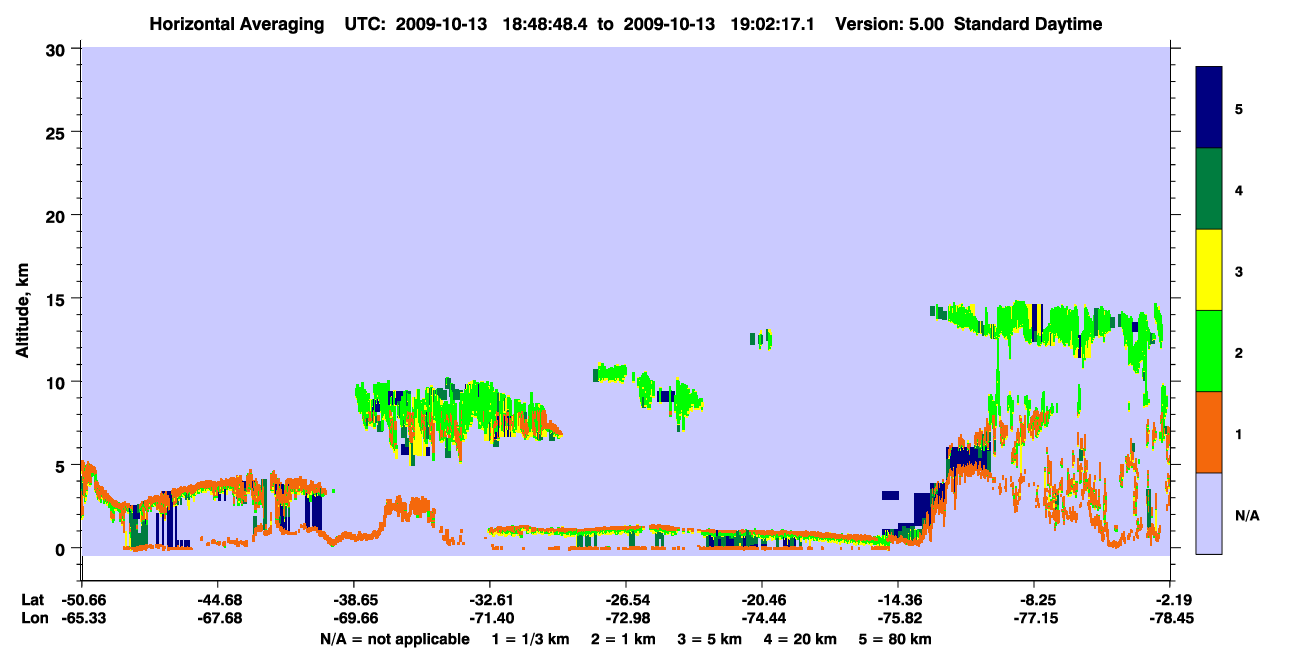
Task: Click longitude value -69.66
Action: click(x=353, y=619)
